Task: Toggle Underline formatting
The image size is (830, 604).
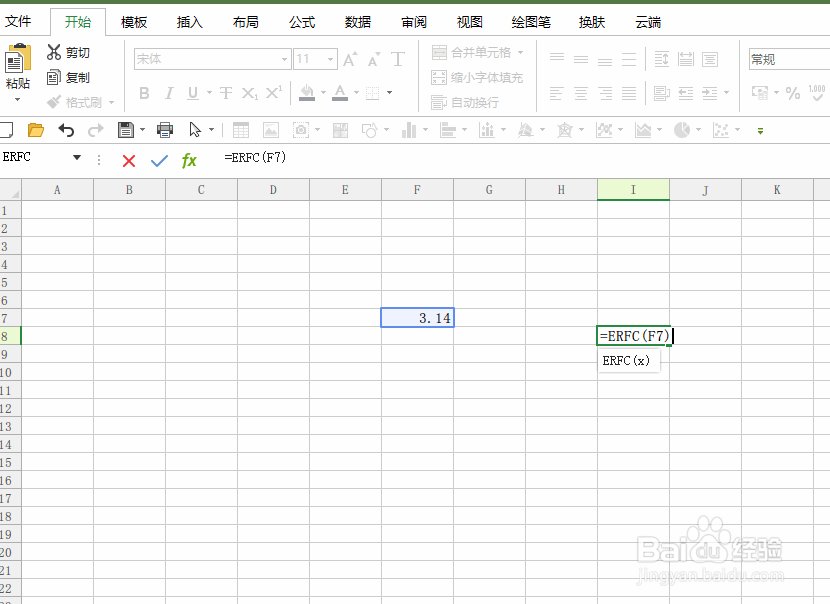Action: (193, 94)
